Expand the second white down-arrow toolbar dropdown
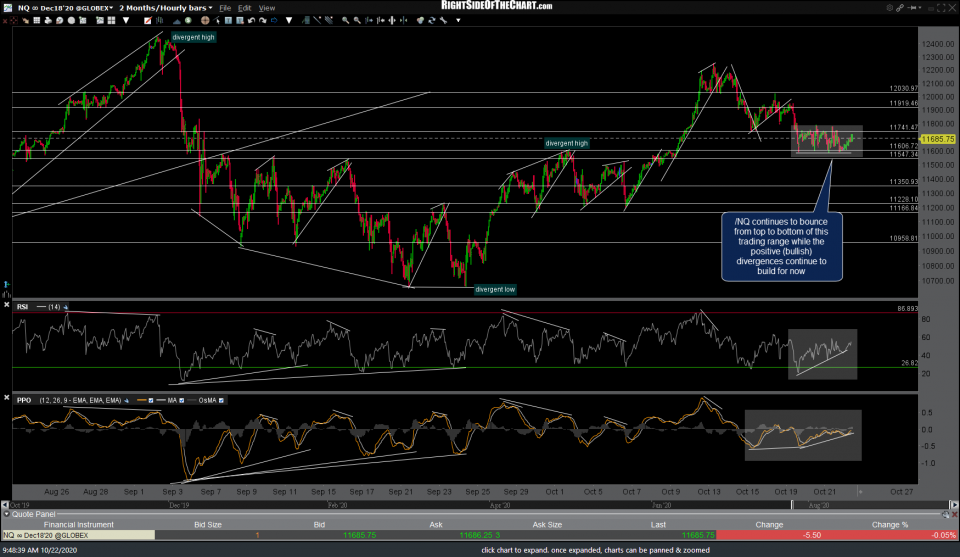The width and height of the screenshot is (960, 557). pos(289,20)
